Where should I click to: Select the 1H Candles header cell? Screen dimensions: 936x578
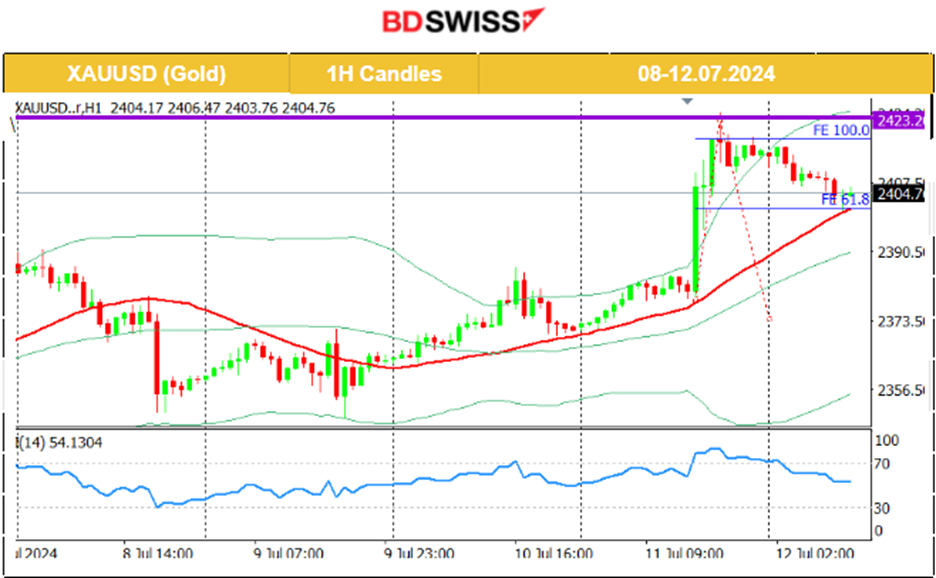tap(384, 73)
